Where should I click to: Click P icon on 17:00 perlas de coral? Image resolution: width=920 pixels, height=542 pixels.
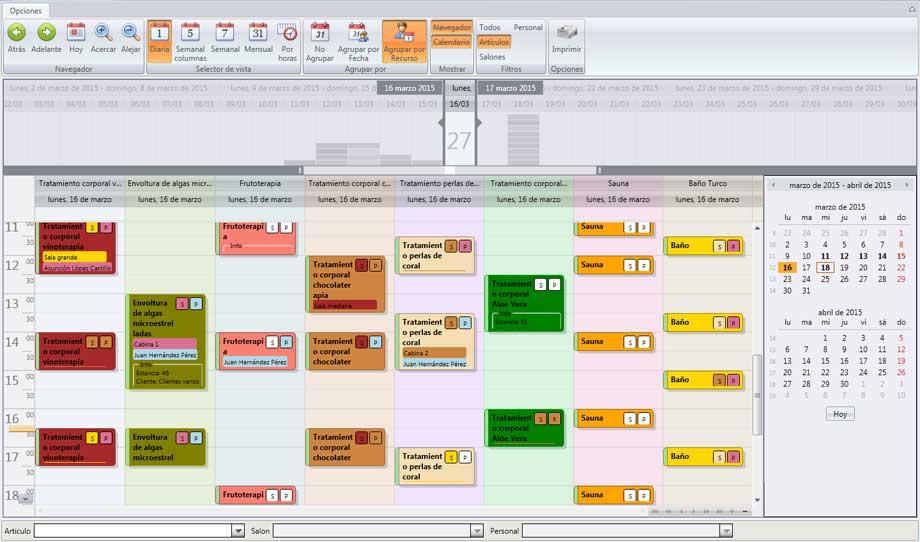[x=465, y=457]
